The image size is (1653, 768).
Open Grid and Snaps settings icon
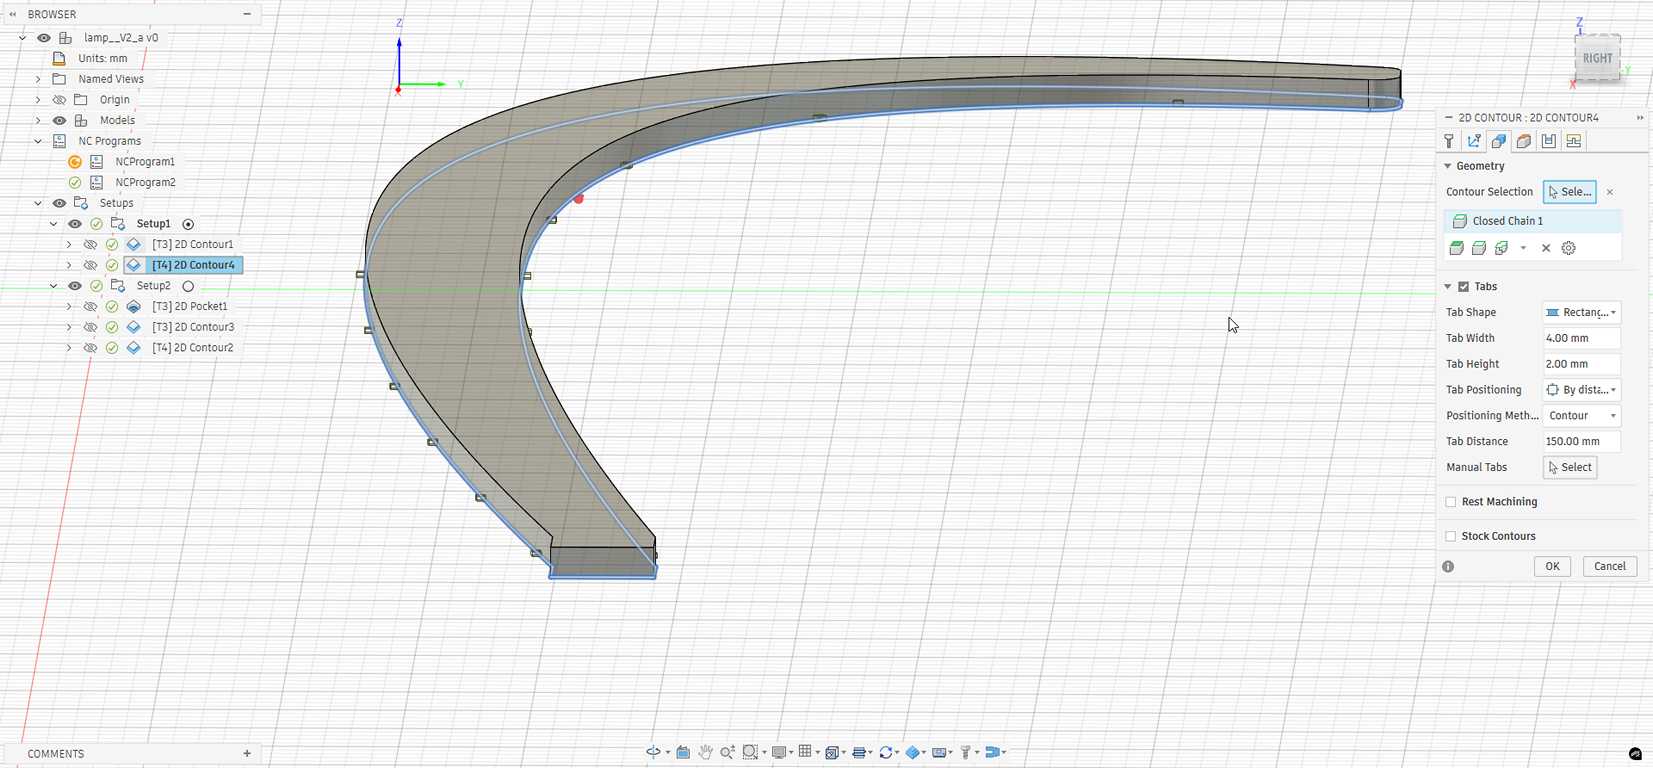[x=806, y=752]
